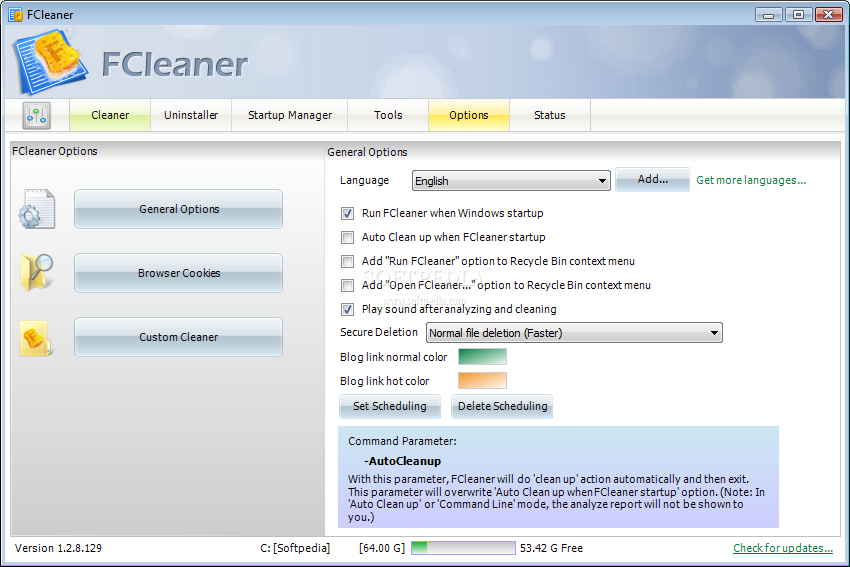The width and height of the screenshot is (850, 567).
Task: Enable Auto Clean up when FCleaner startup
Action: click(x=347, y=237)
